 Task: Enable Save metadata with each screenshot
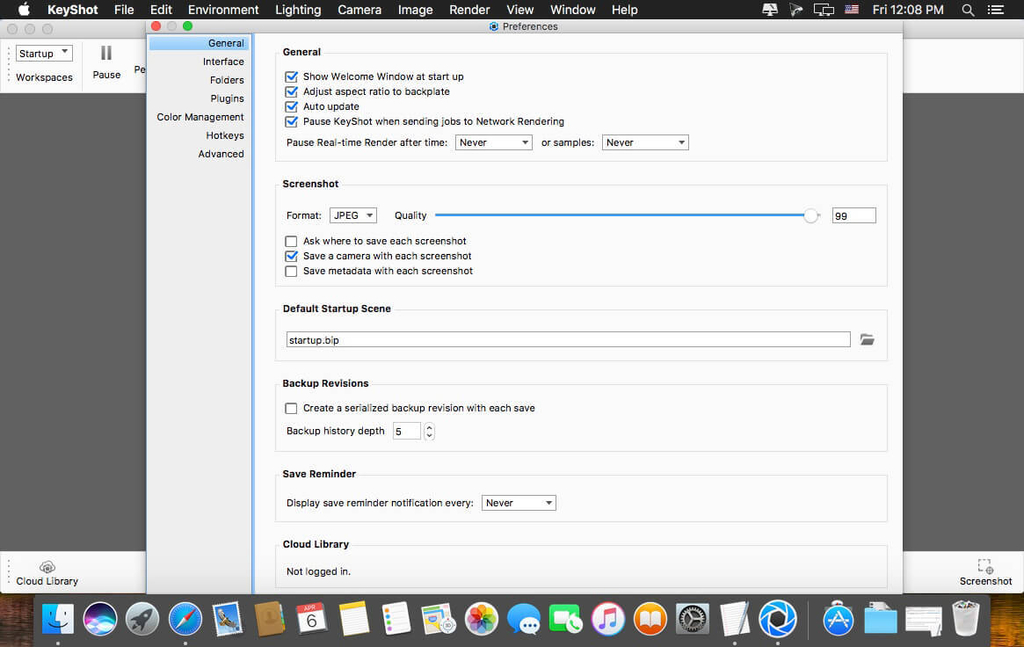coord(291,271)
